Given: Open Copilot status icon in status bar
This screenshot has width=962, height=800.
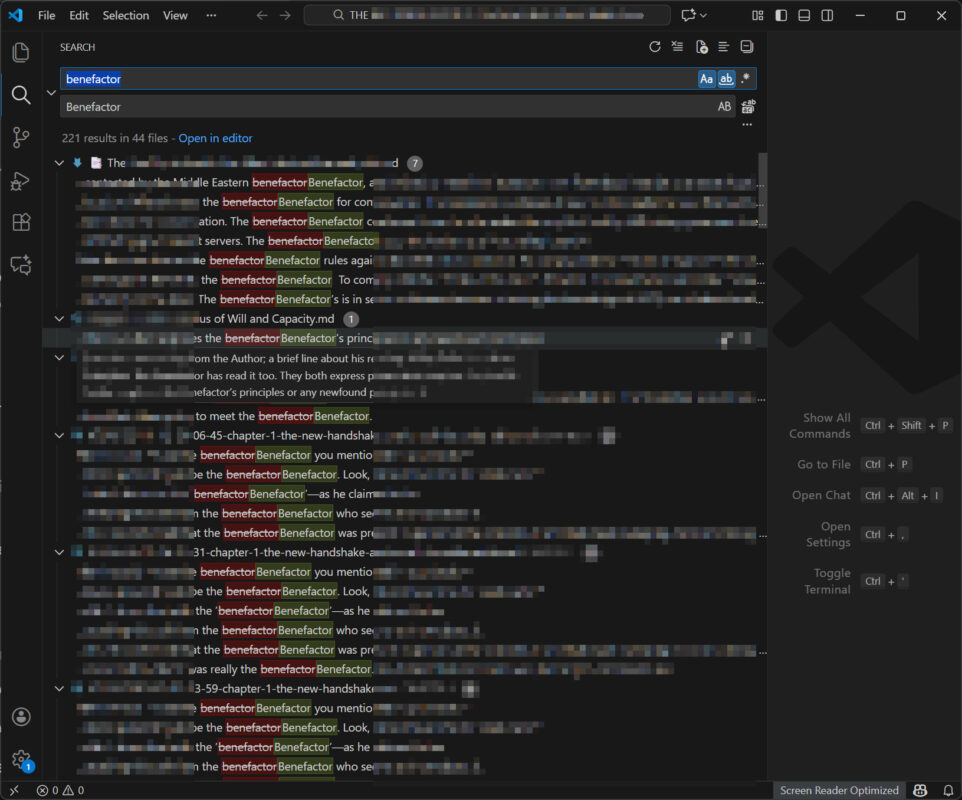Looking at the screenshot, I should (920, 791).
